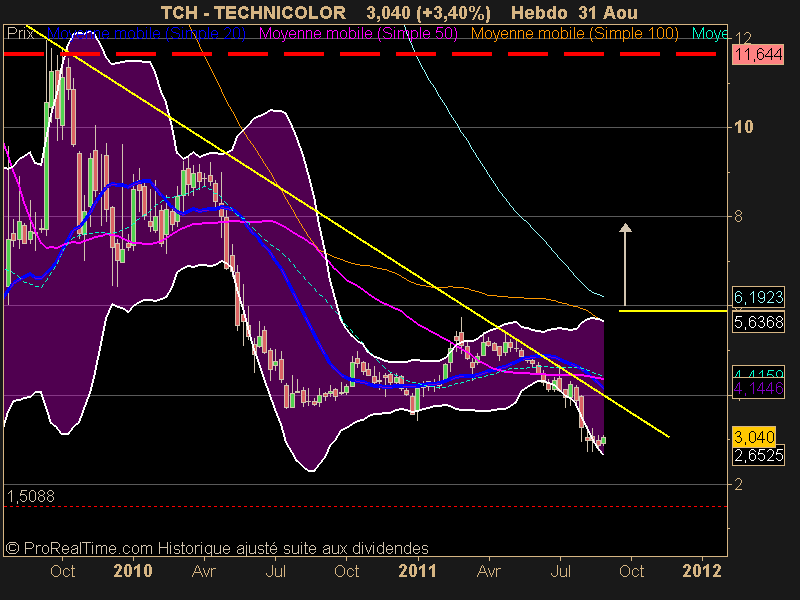The height and width of the screenshot is (600, 800).
Task: Select the Prix legend label
Action: click(20, 34)
